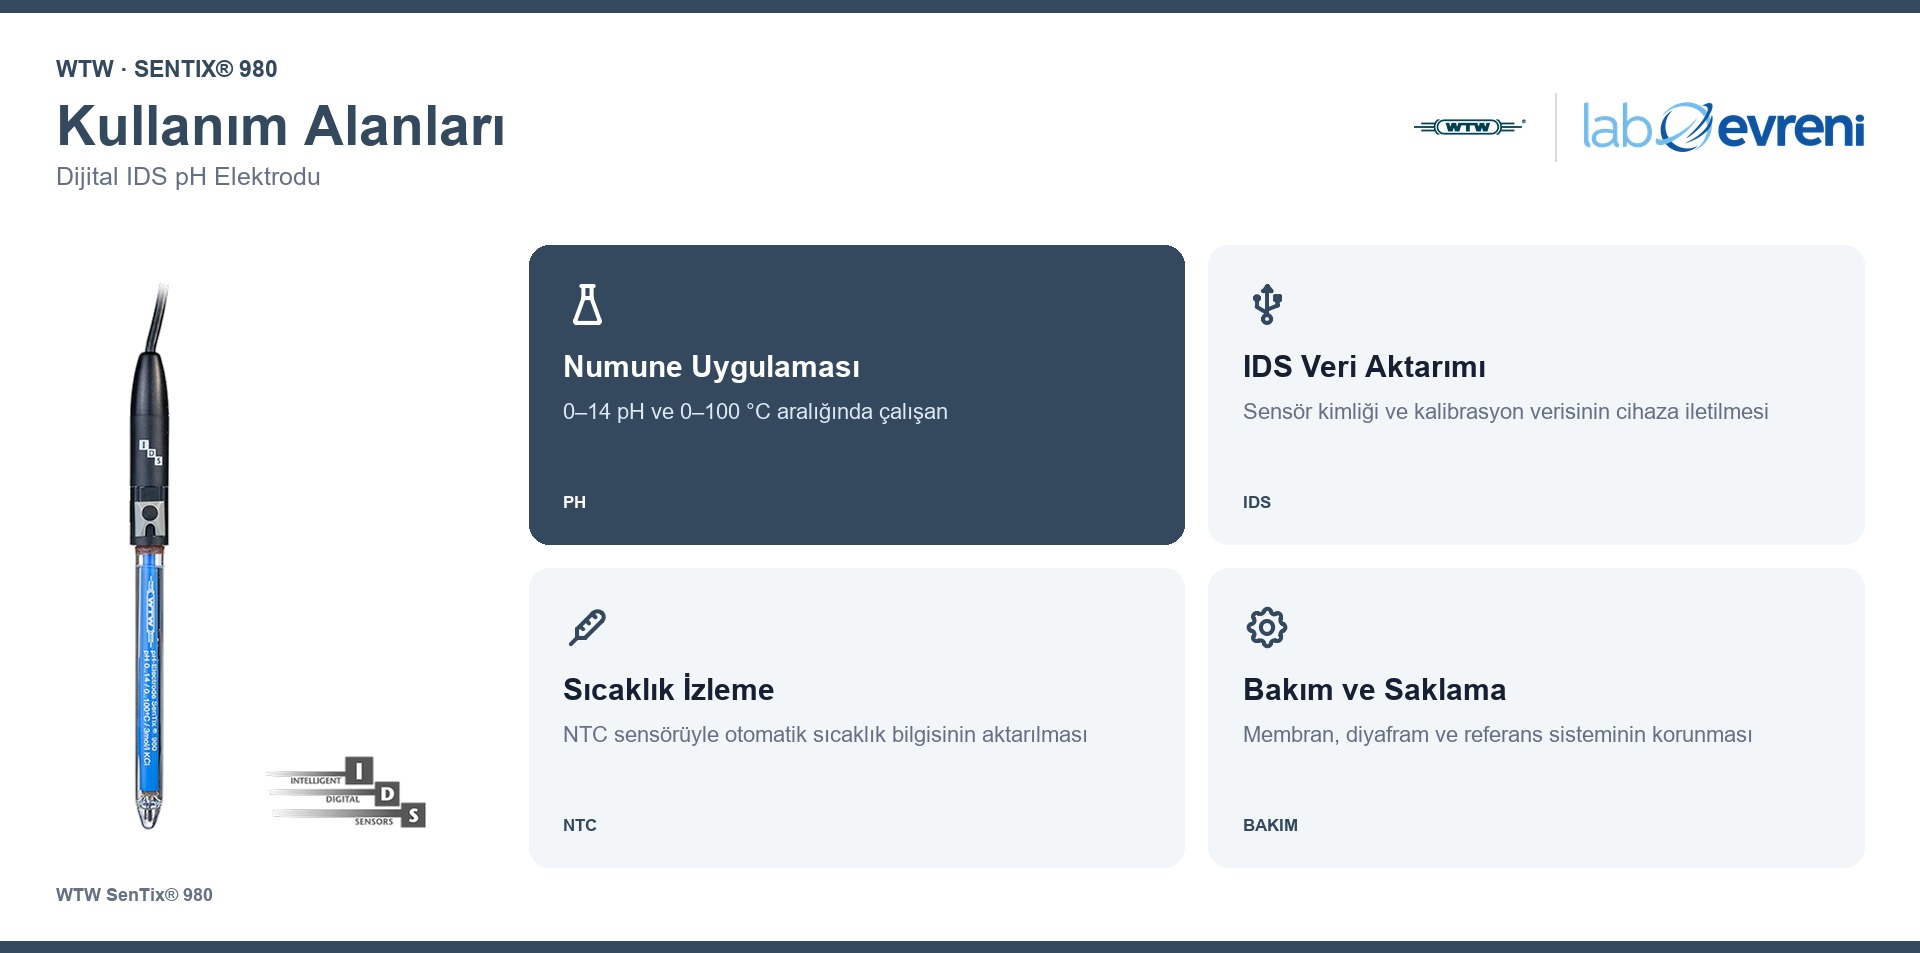The width and height of the screenshot is (1920, 953).
Task: Select the Numune Uygulaması card title
Action: [711, 367]
